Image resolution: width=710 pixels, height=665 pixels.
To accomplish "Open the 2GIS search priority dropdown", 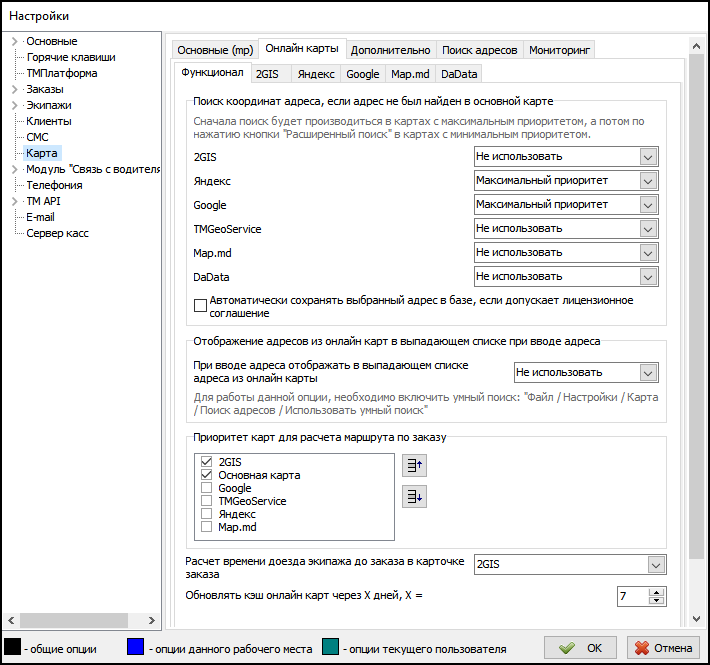I will pyautogui.click(x=649, y=156).
